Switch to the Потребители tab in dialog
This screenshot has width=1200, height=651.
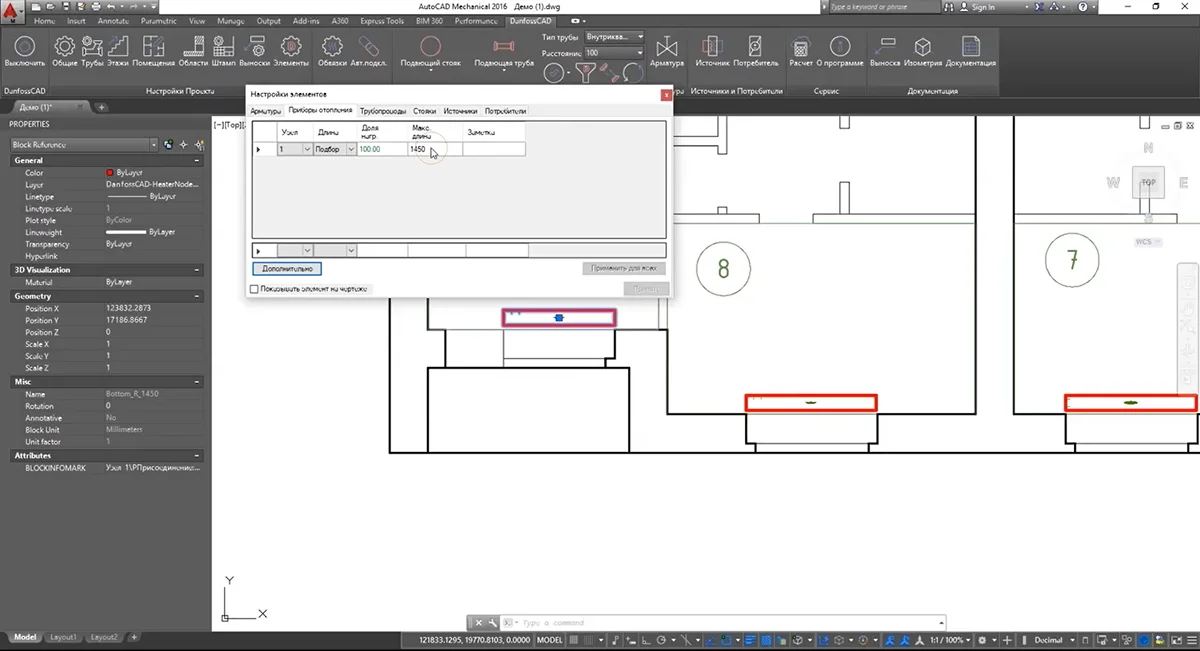(x=505, y=111)
